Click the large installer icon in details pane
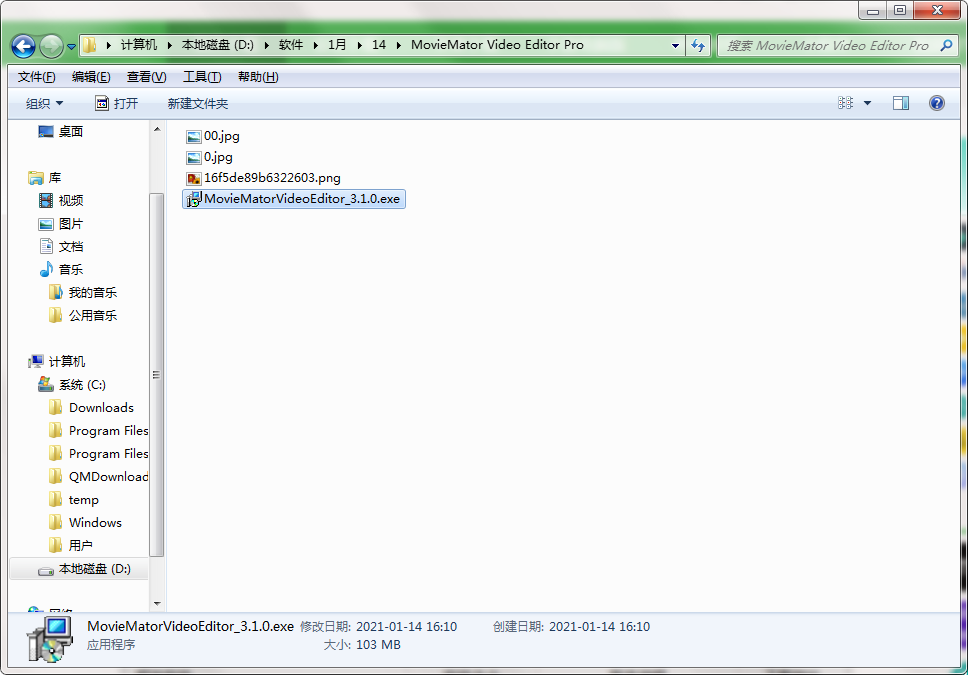This screenshot has width=968, height=675. [50, 640]
